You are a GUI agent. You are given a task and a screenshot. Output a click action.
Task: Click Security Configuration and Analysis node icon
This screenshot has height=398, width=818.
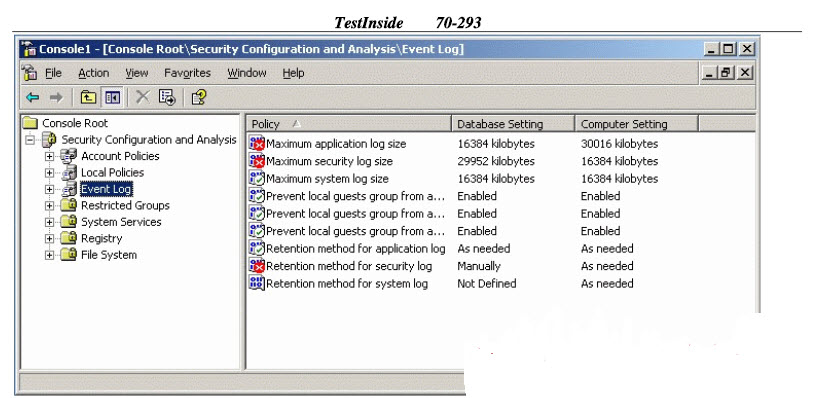pyautogui.click(x=50, y=139)
